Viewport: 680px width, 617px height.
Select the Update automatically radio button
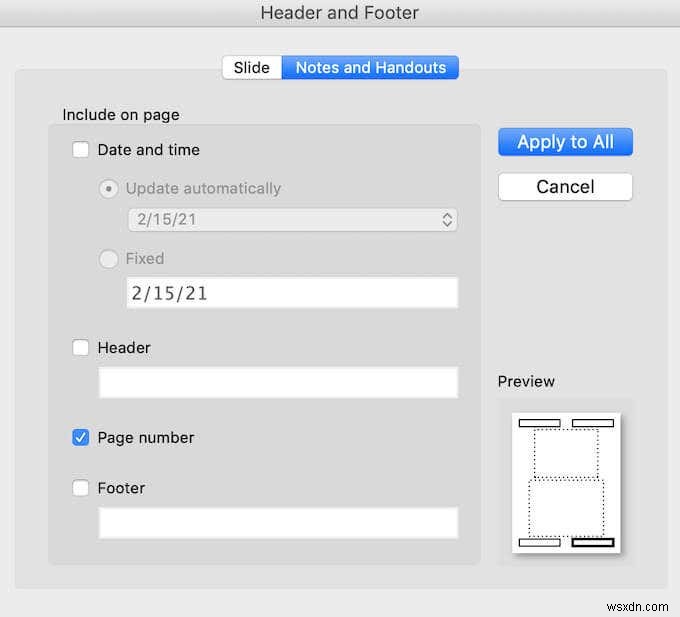tap(108, 189)
